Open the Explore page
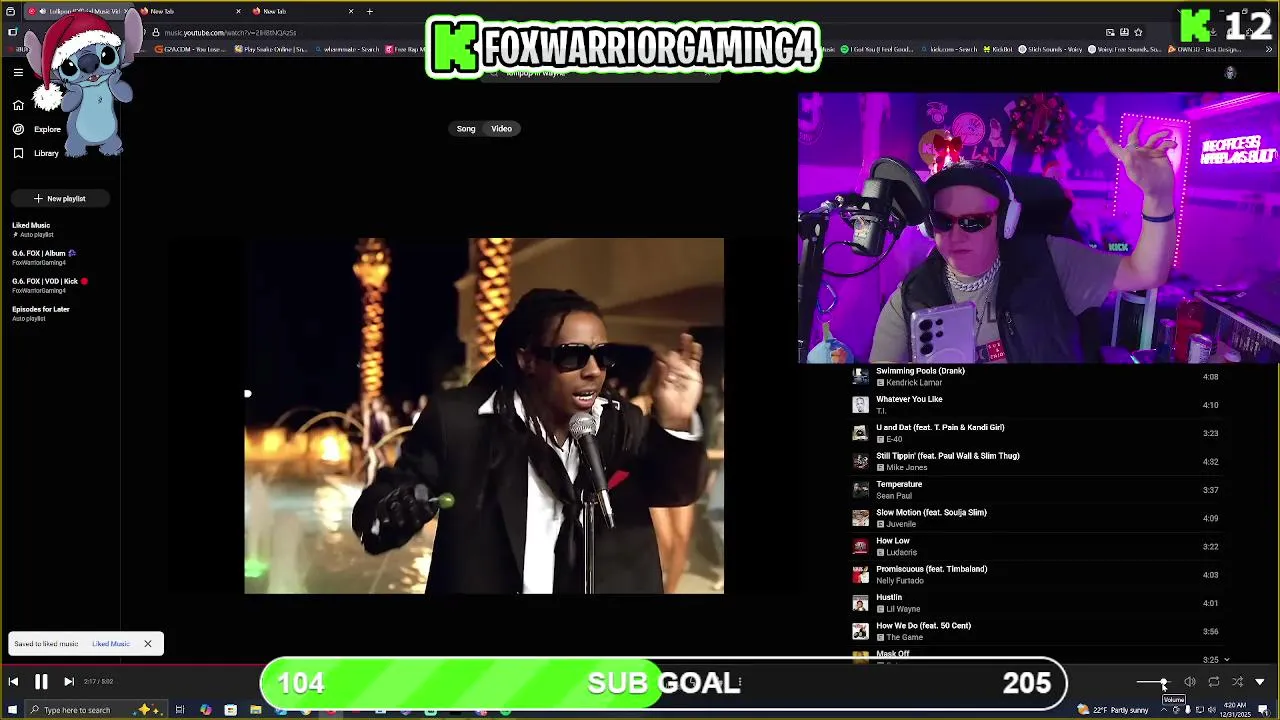Viewport: 1280px width, 720px height. click(37, 129)
